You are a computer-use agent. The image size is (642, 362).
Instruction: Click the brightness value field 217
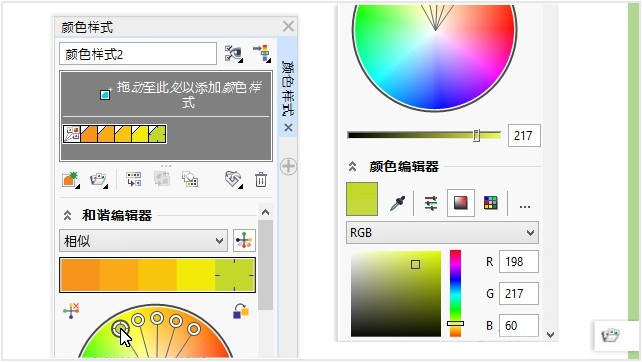(524, 135)
